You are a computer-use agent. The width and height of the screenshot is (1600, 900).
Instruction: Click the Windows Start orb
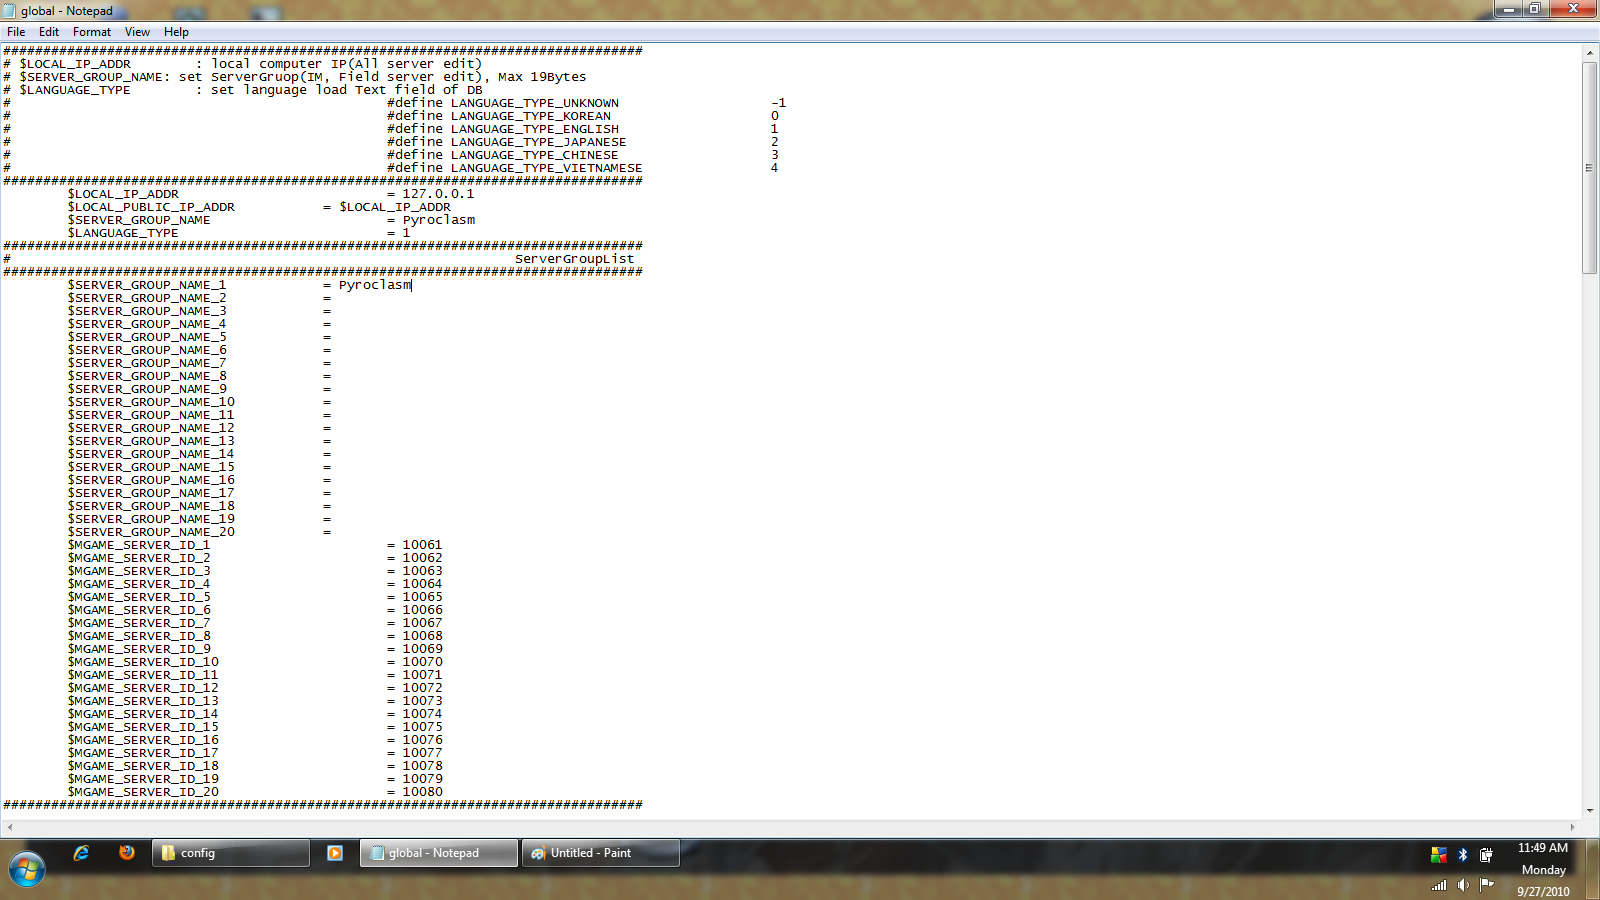coord(27,868)
